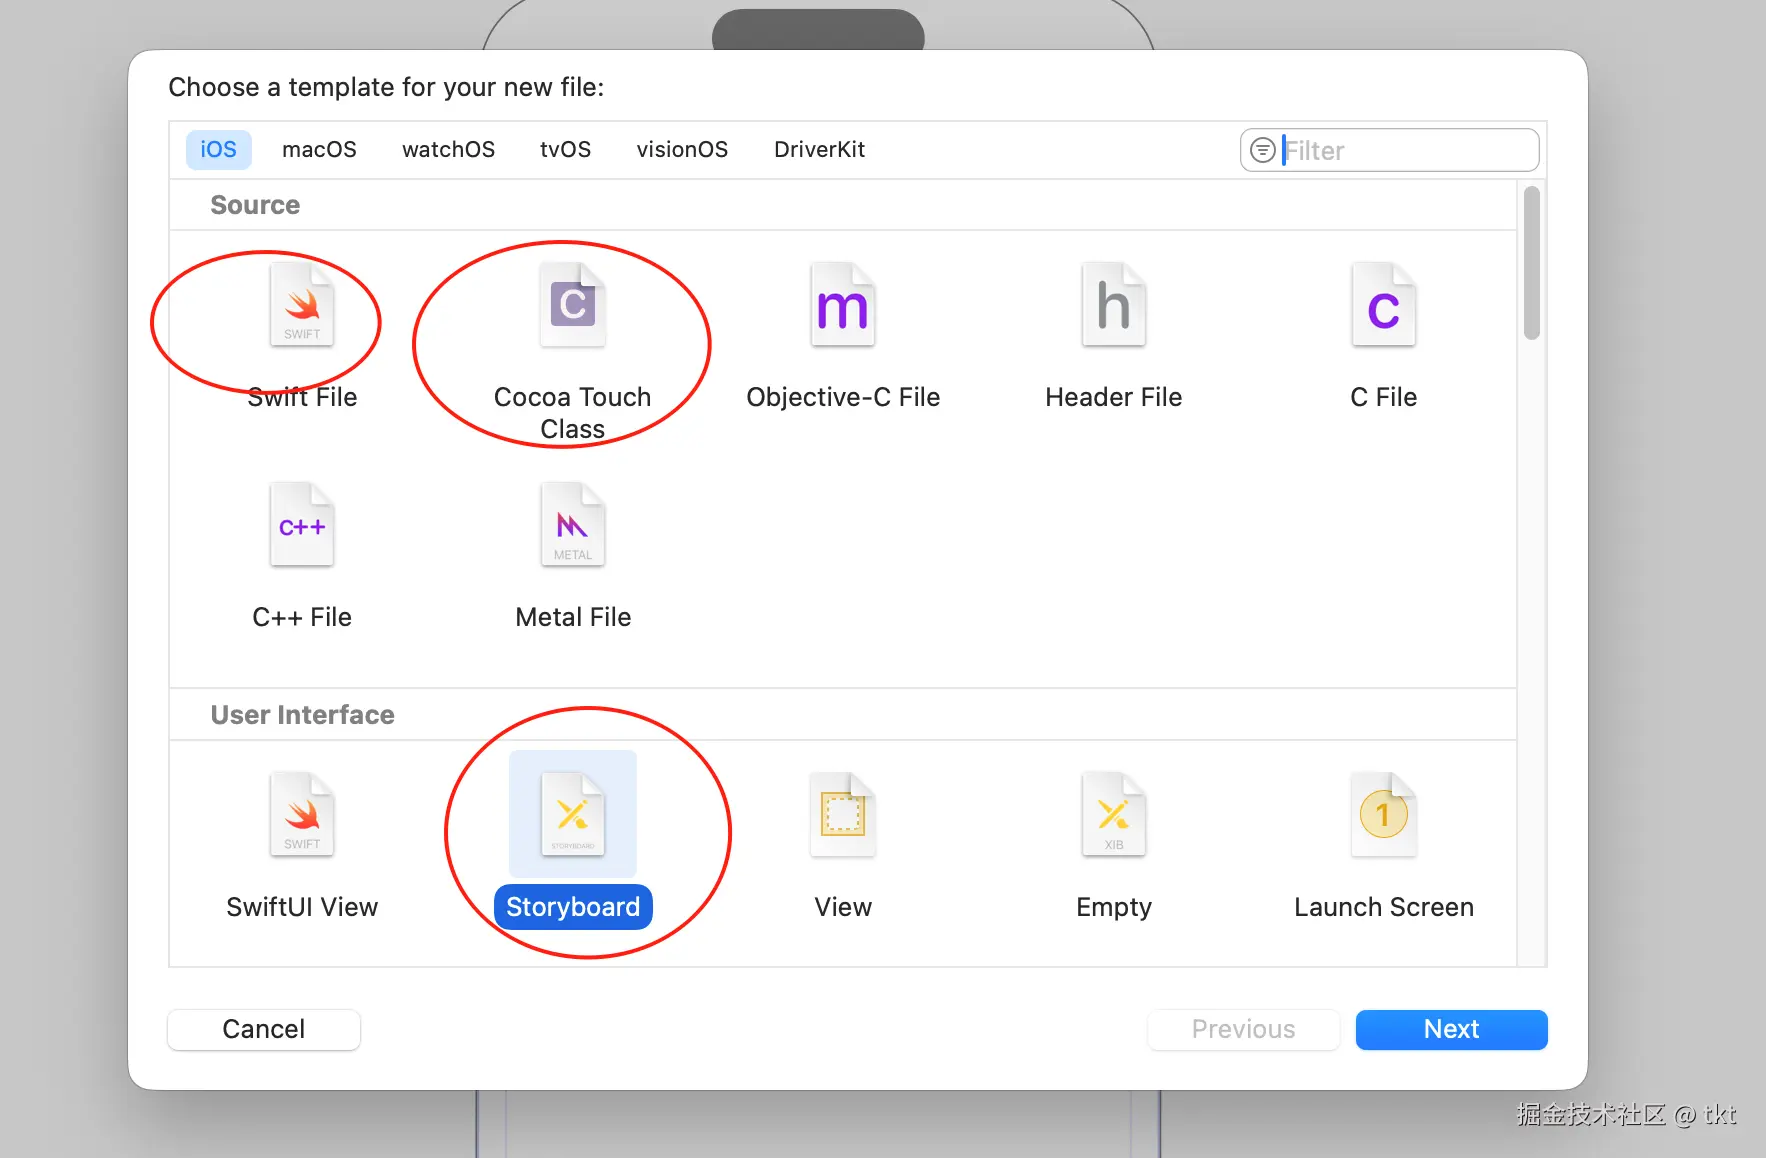Pick the Objective-C File template icon
This screenshot has width=1766, height=1158.
(843, 304)
